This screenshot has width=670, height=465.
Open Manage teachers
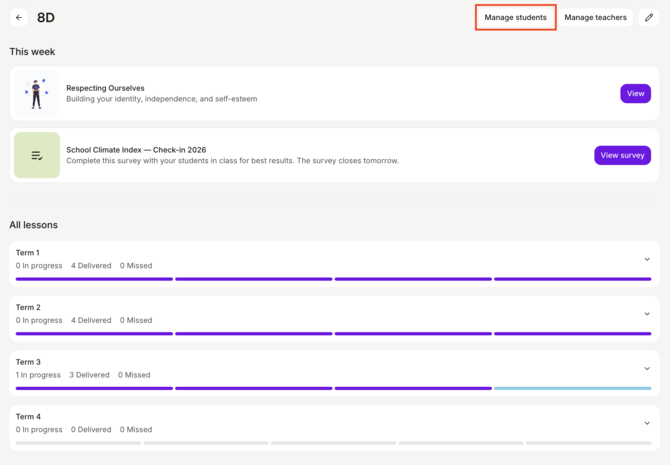click(x=595, y=18)
